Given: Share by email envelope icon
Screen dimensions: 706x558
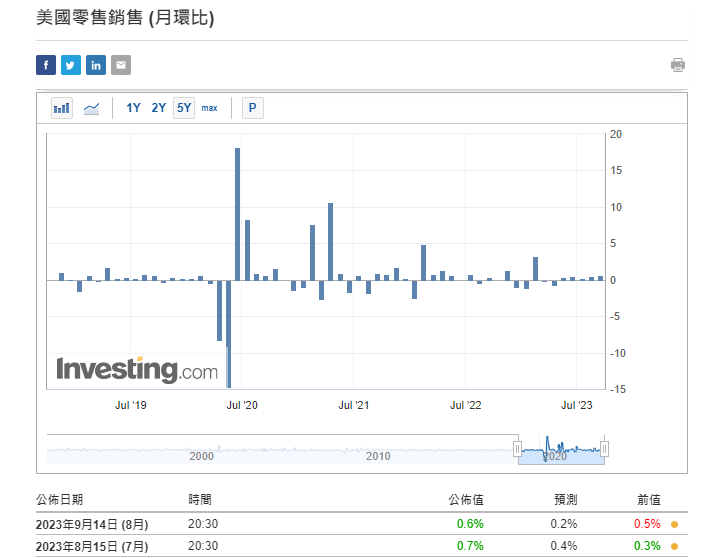Looking at the screenshot, I should point(121,65).
